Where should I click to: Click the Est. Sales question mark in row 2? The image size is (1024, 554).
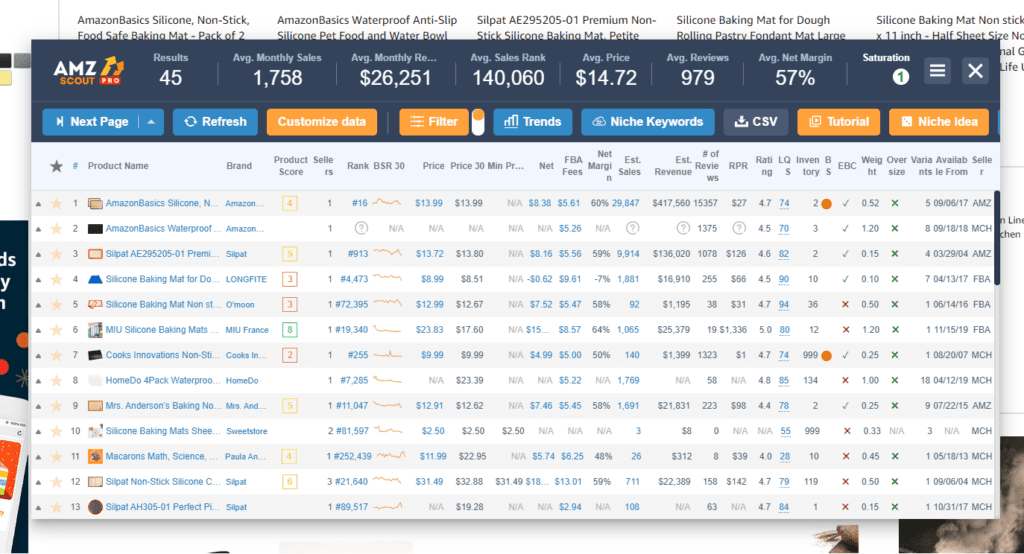coord(632,228)
